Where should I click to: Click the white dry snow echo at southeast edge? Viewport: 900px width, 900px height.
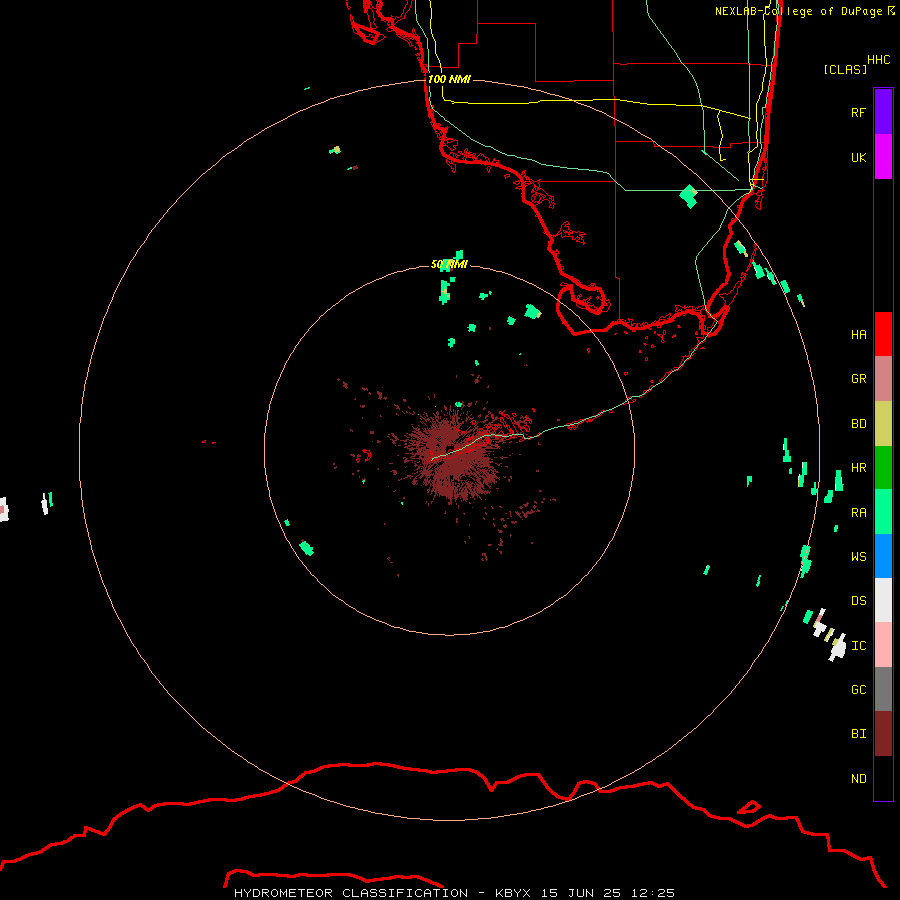837,647
